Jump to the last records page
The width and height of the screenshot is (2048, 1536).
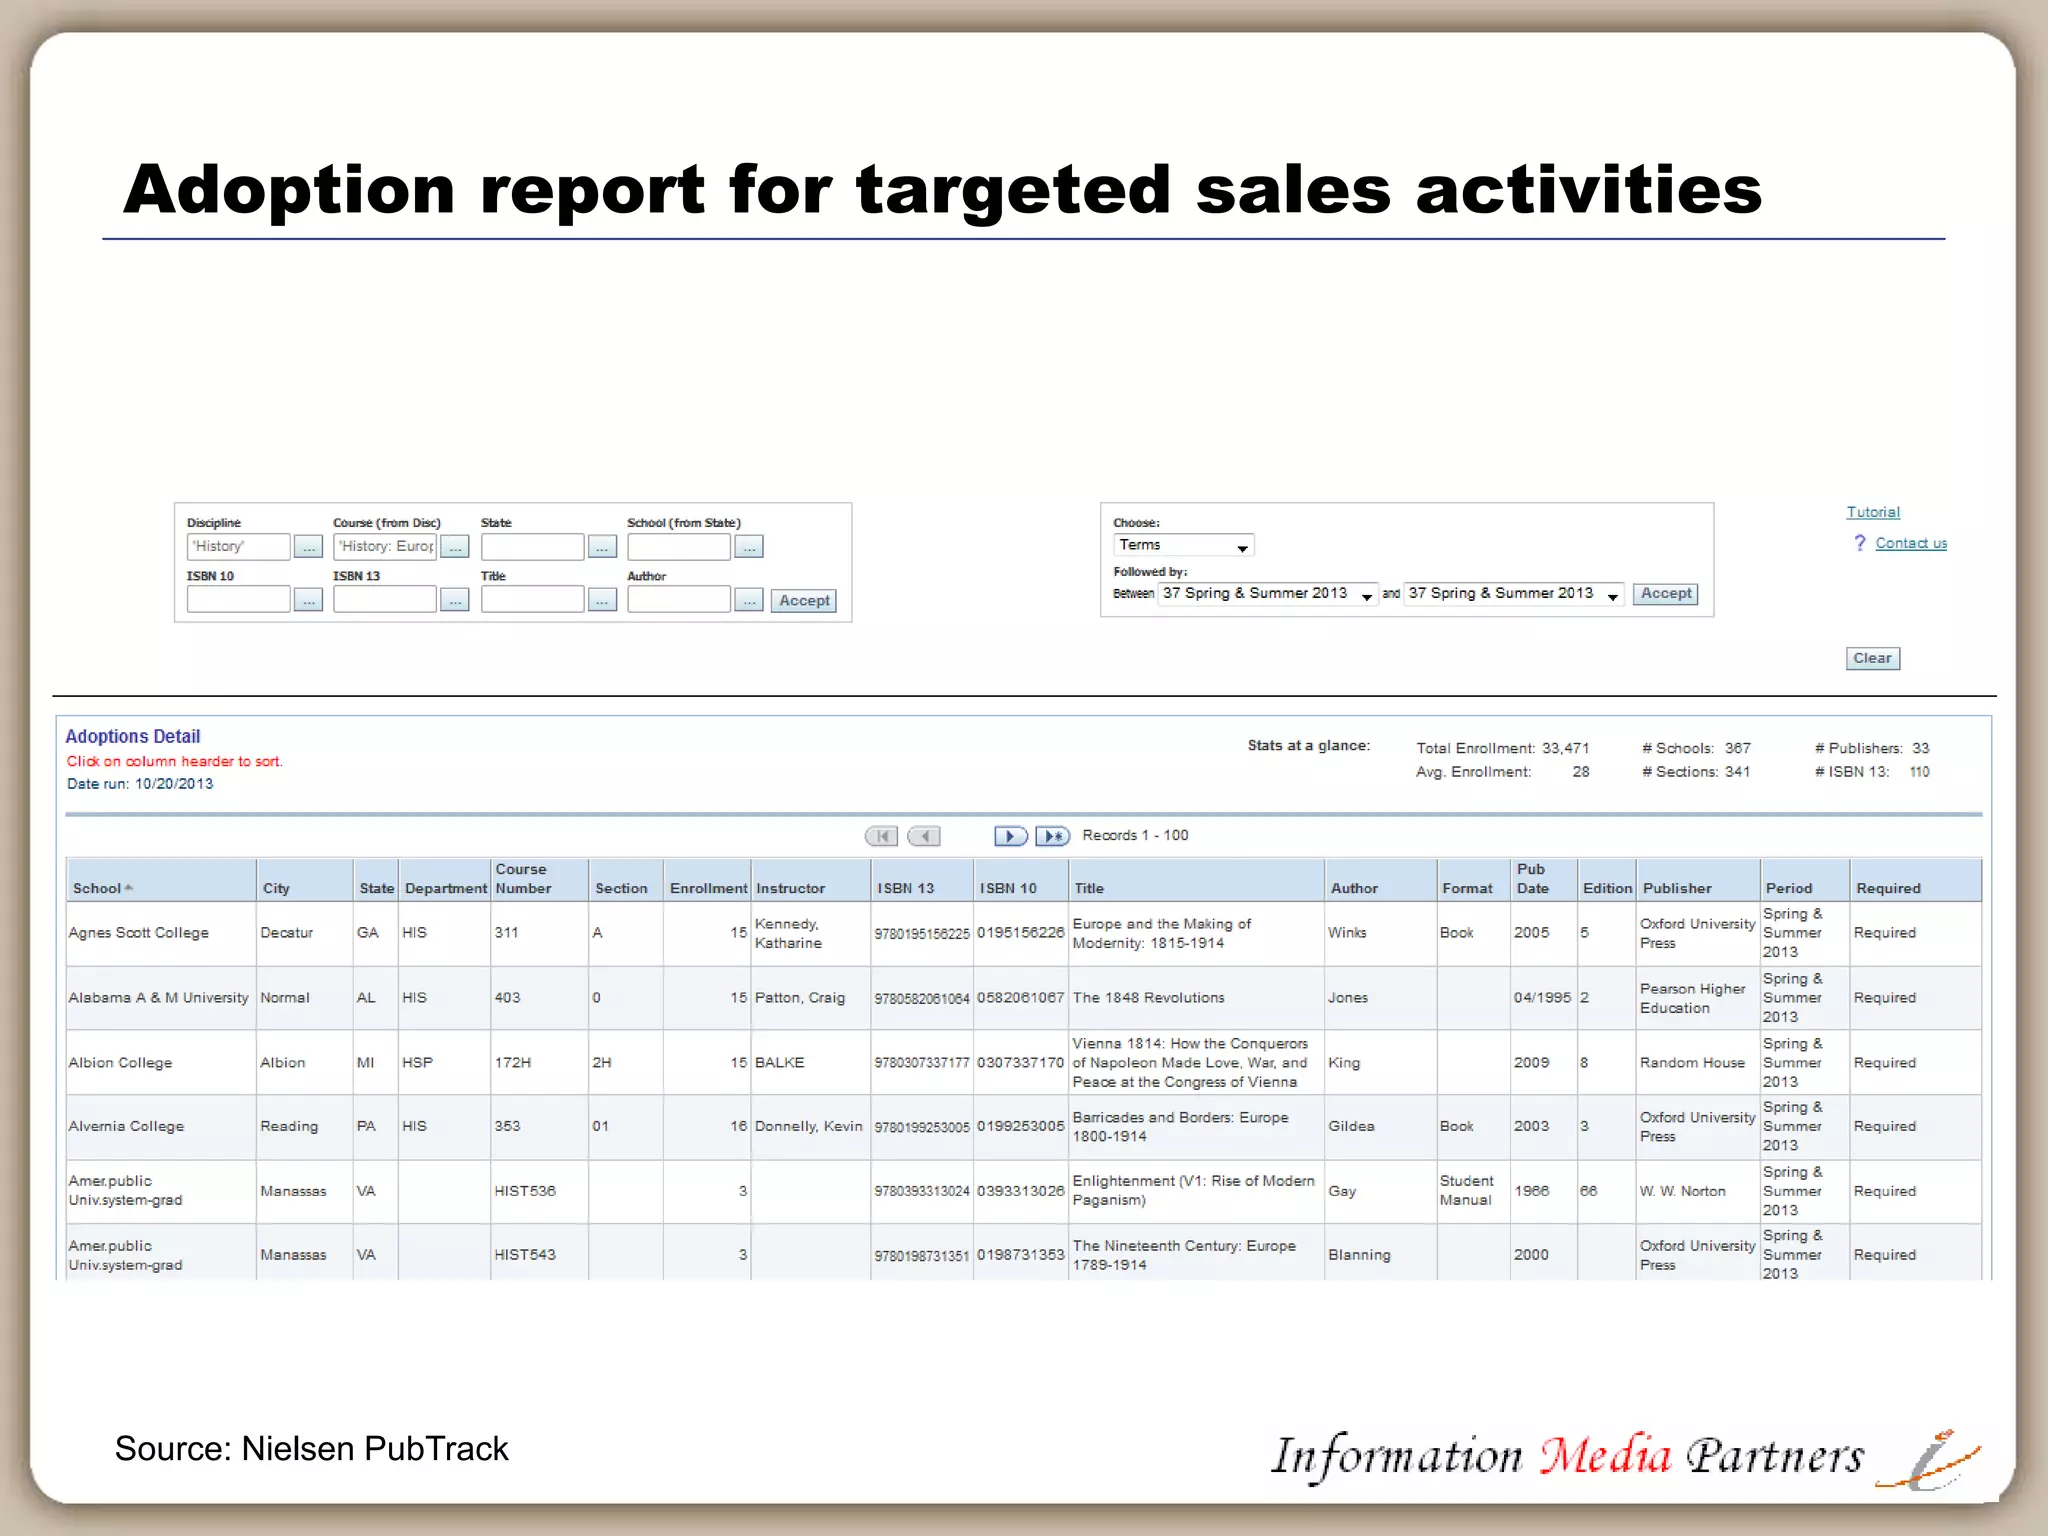(1052, 836)
